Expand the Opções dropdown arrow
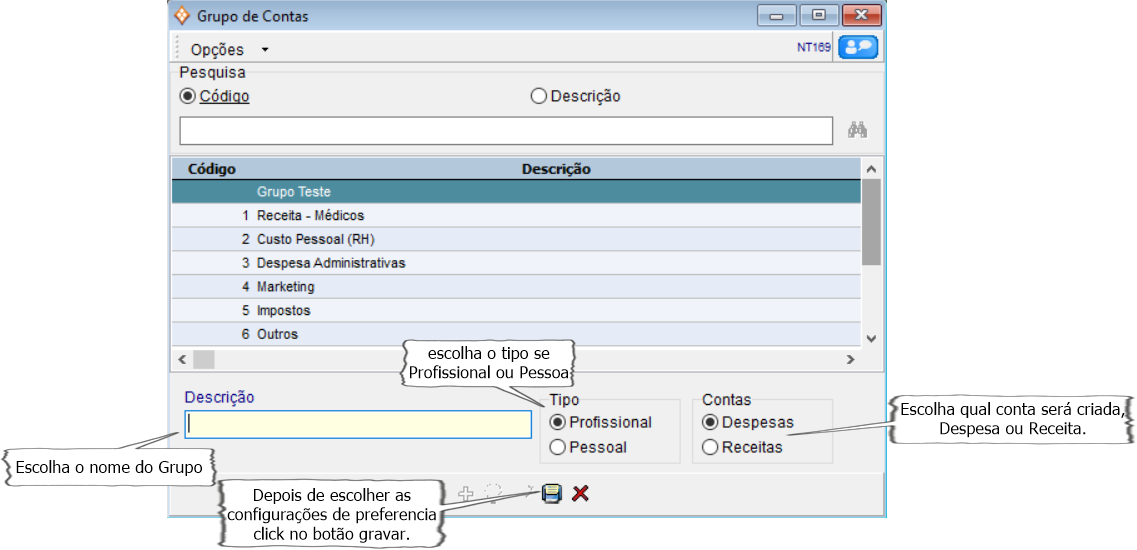This screenshot has width=1137, height=550. (265, 49)
